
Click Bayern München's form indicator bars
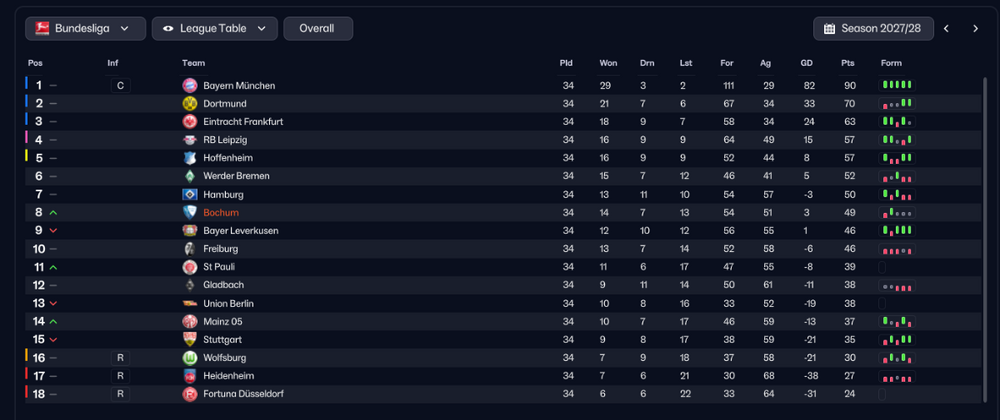(897, 85)
